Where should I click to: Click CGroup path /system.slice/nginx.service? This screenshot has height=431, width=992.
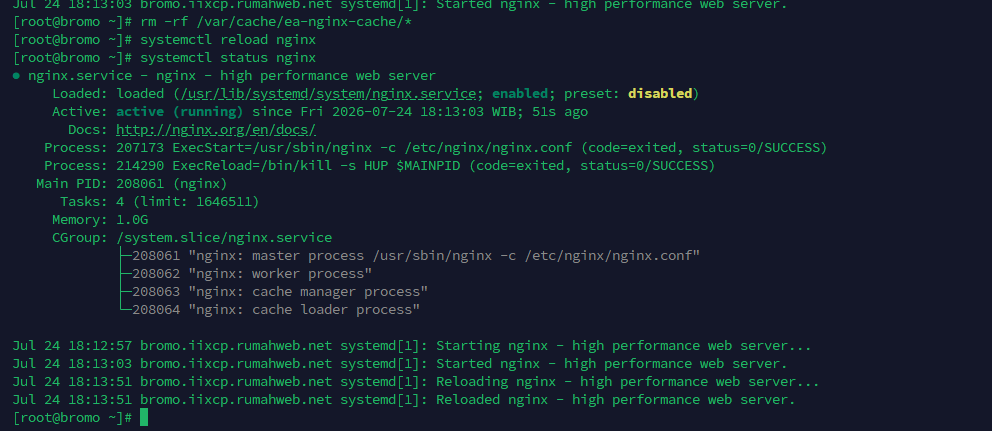[x=224, y=238]
